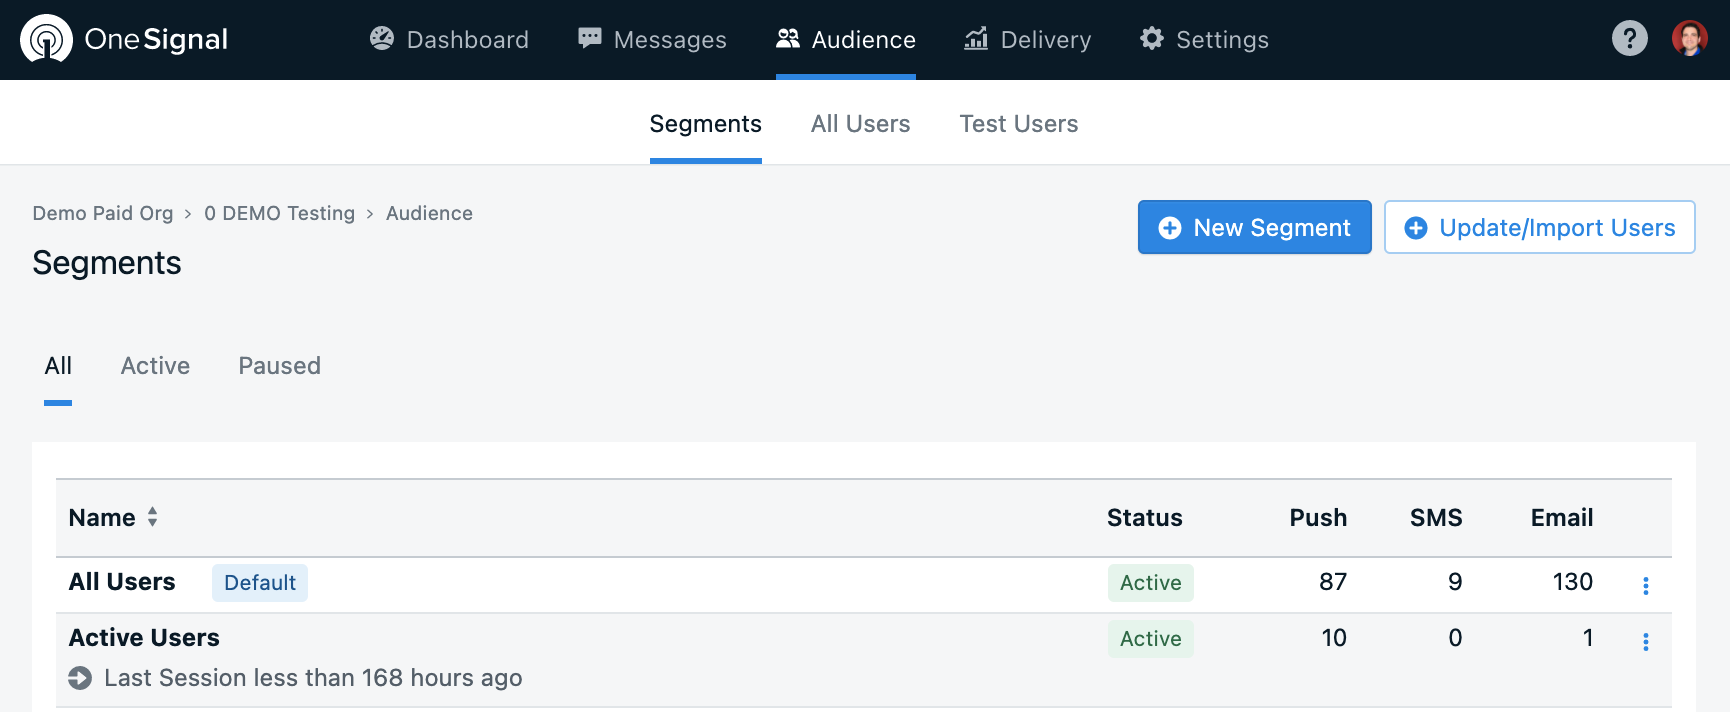
Task: Open the help question mark icon
Action: point(1629,39)
